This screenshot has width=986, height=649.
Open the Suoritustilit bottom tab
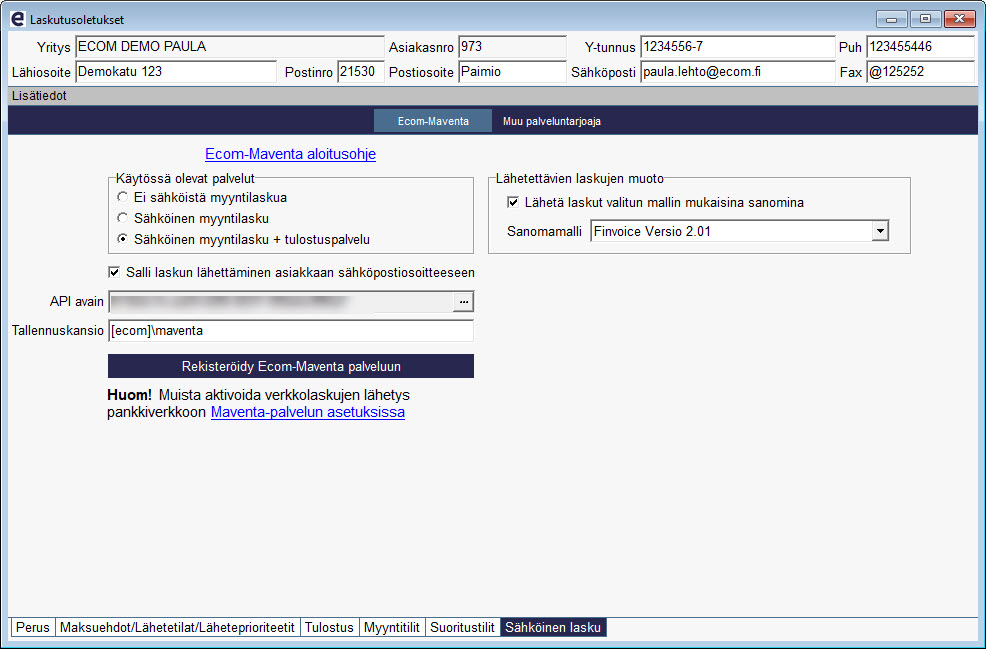pos(463,628)
